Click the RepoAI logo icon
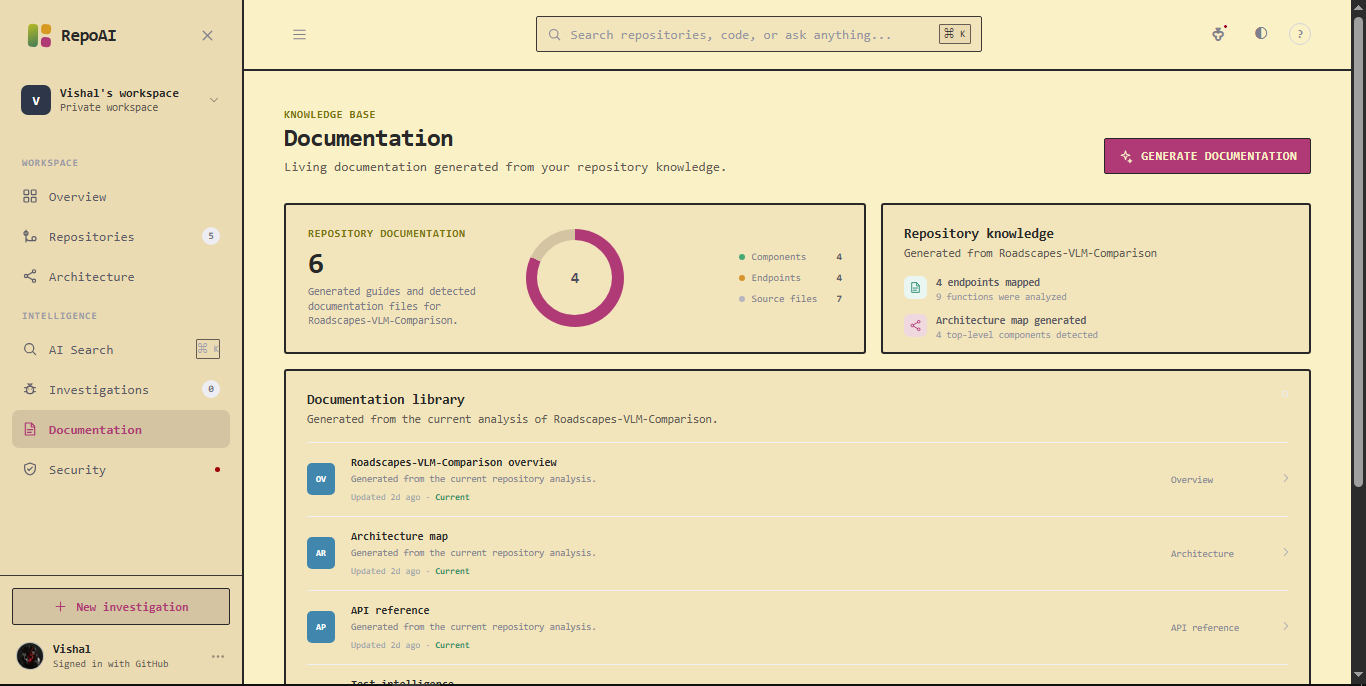 tap(39, 35)
